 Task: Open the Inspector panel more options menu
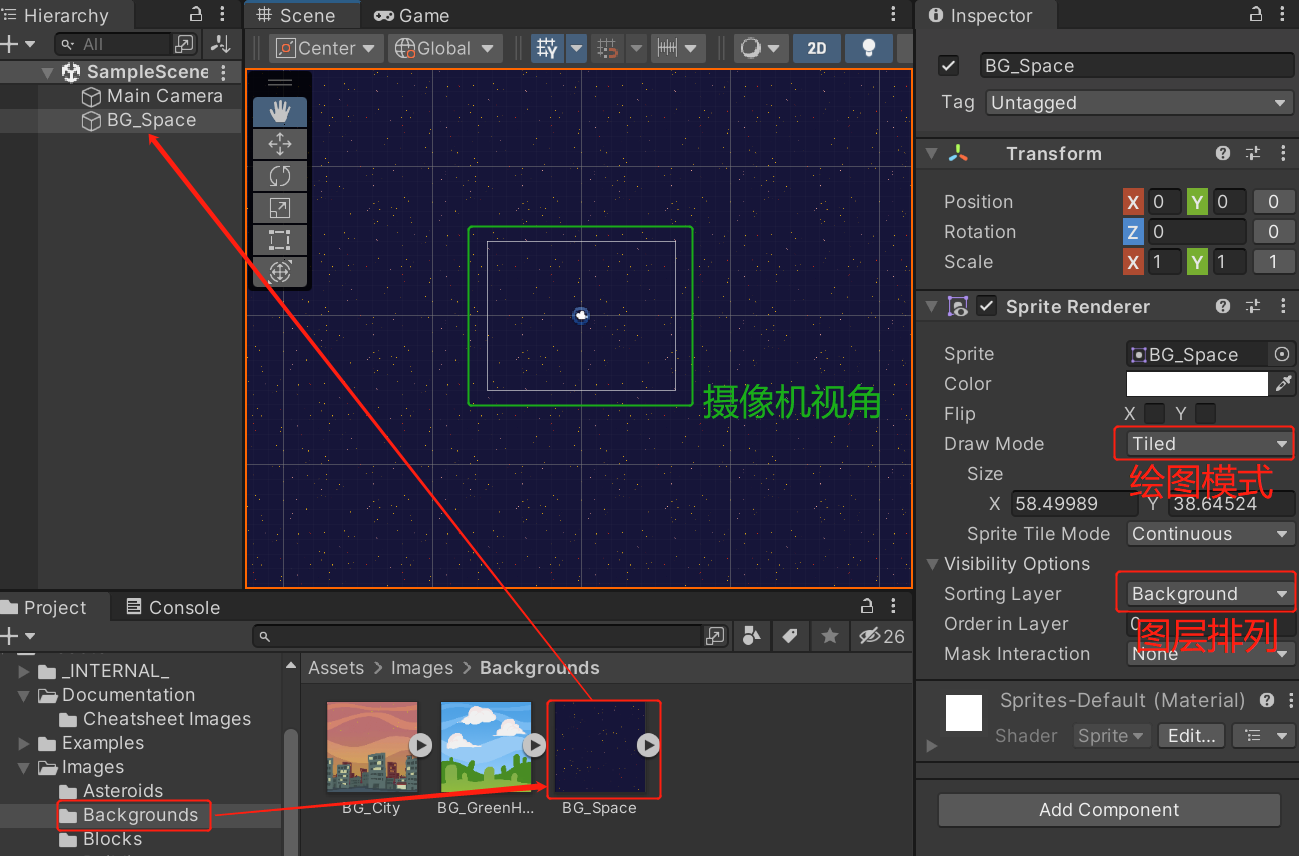click(x=1285, y=15)
